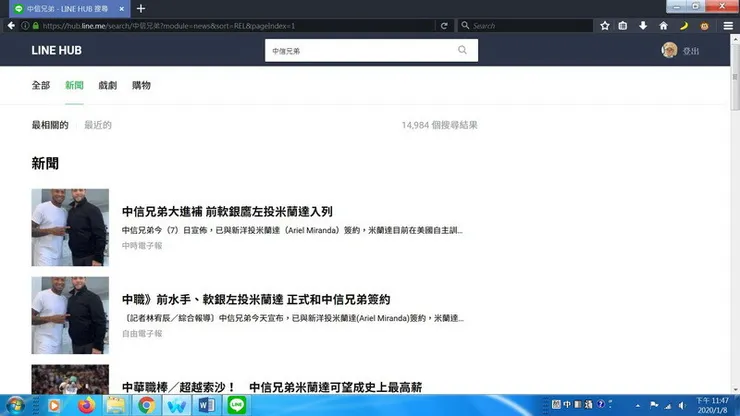Click the network signal tray icon
Image resolution: width=740 pixels, height=416 pixels.
pyautogui.click(x=668, y=406)
